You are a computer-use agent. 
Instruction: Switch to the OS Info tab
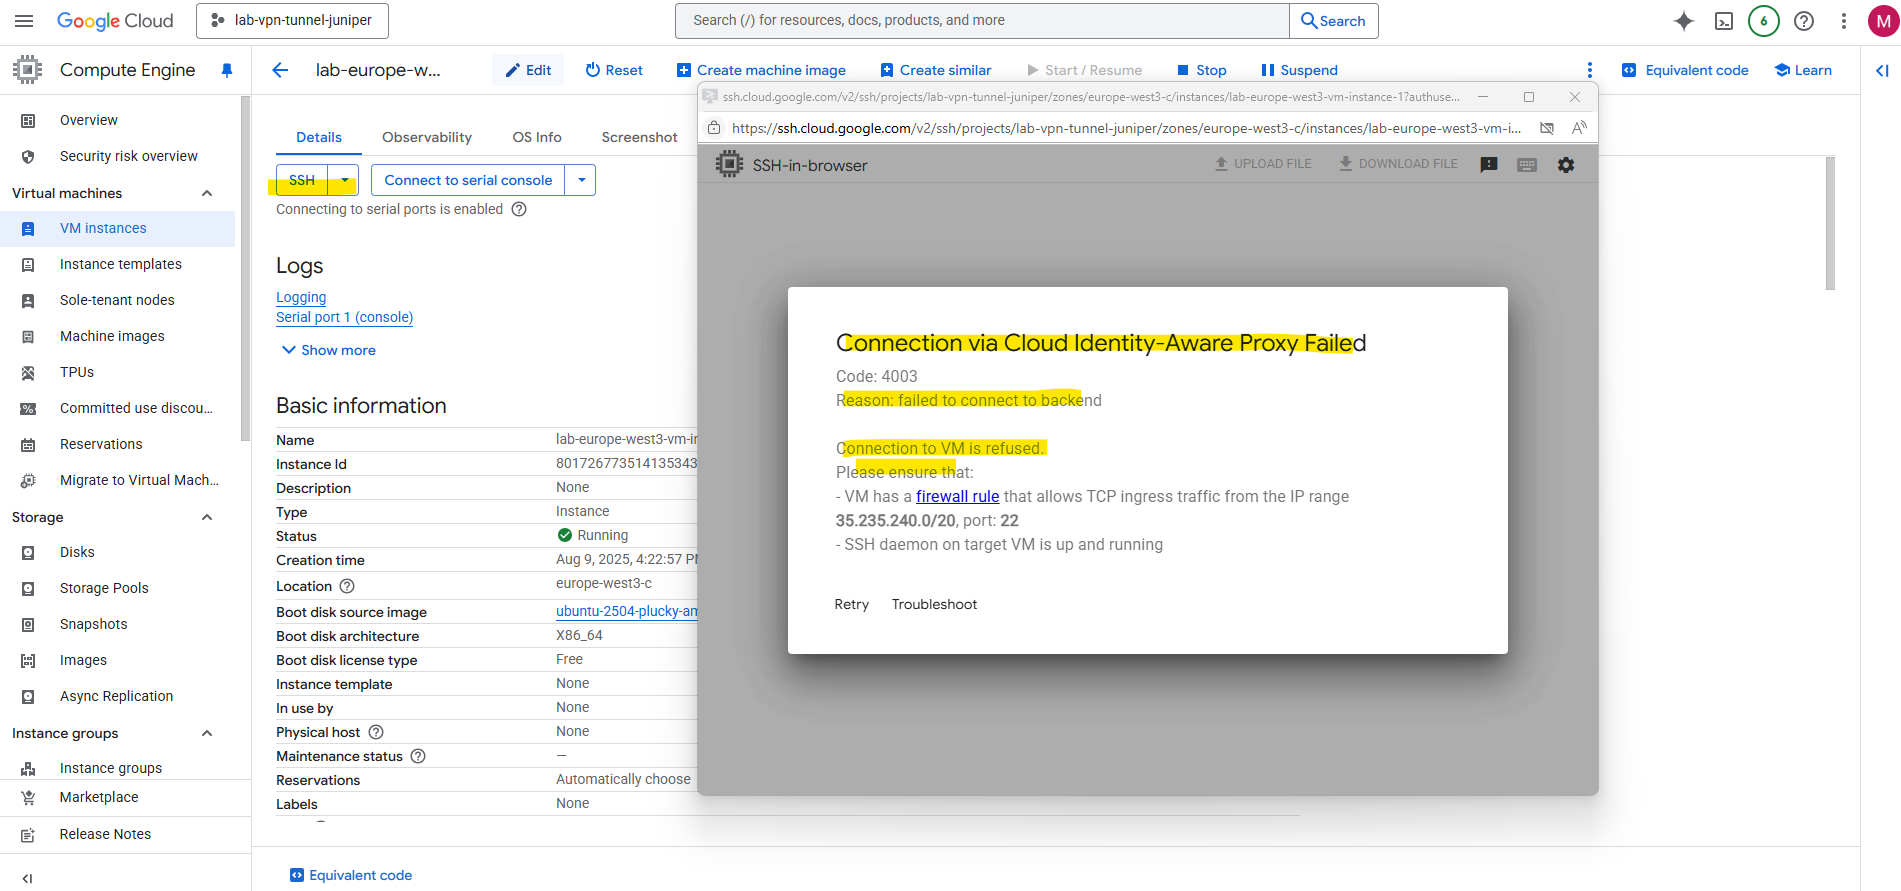tap(537, 137)
